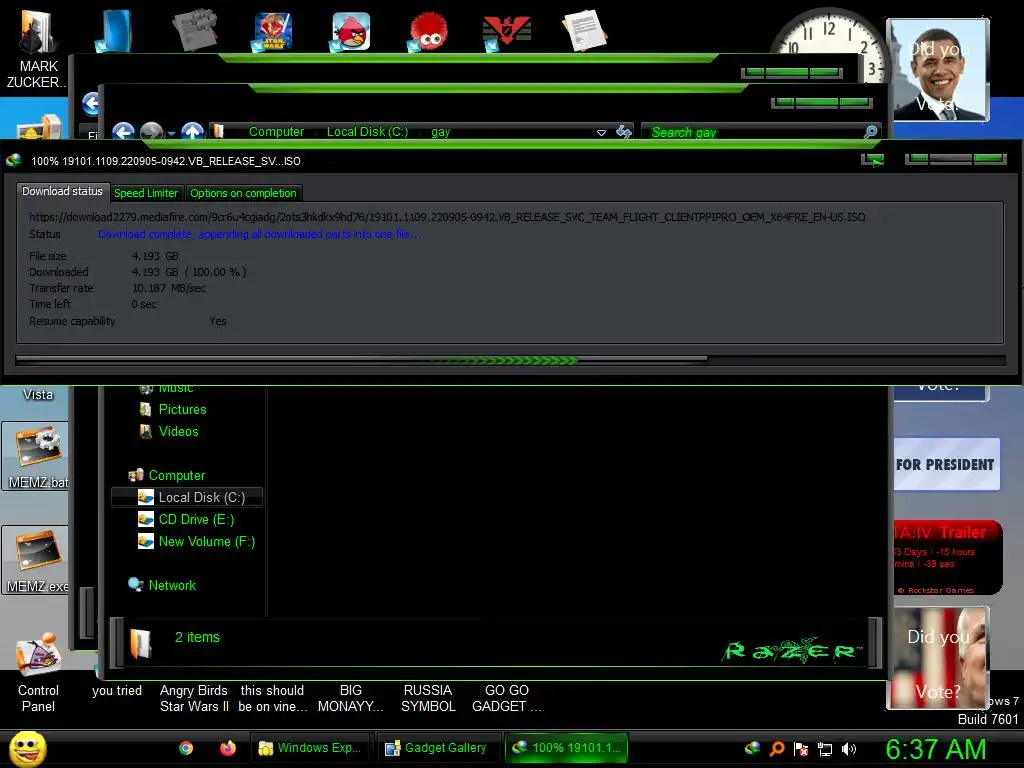1024x768 pixels.
Task: Refresh the Explorer address bar location
Action: click(x=624, y=132)
